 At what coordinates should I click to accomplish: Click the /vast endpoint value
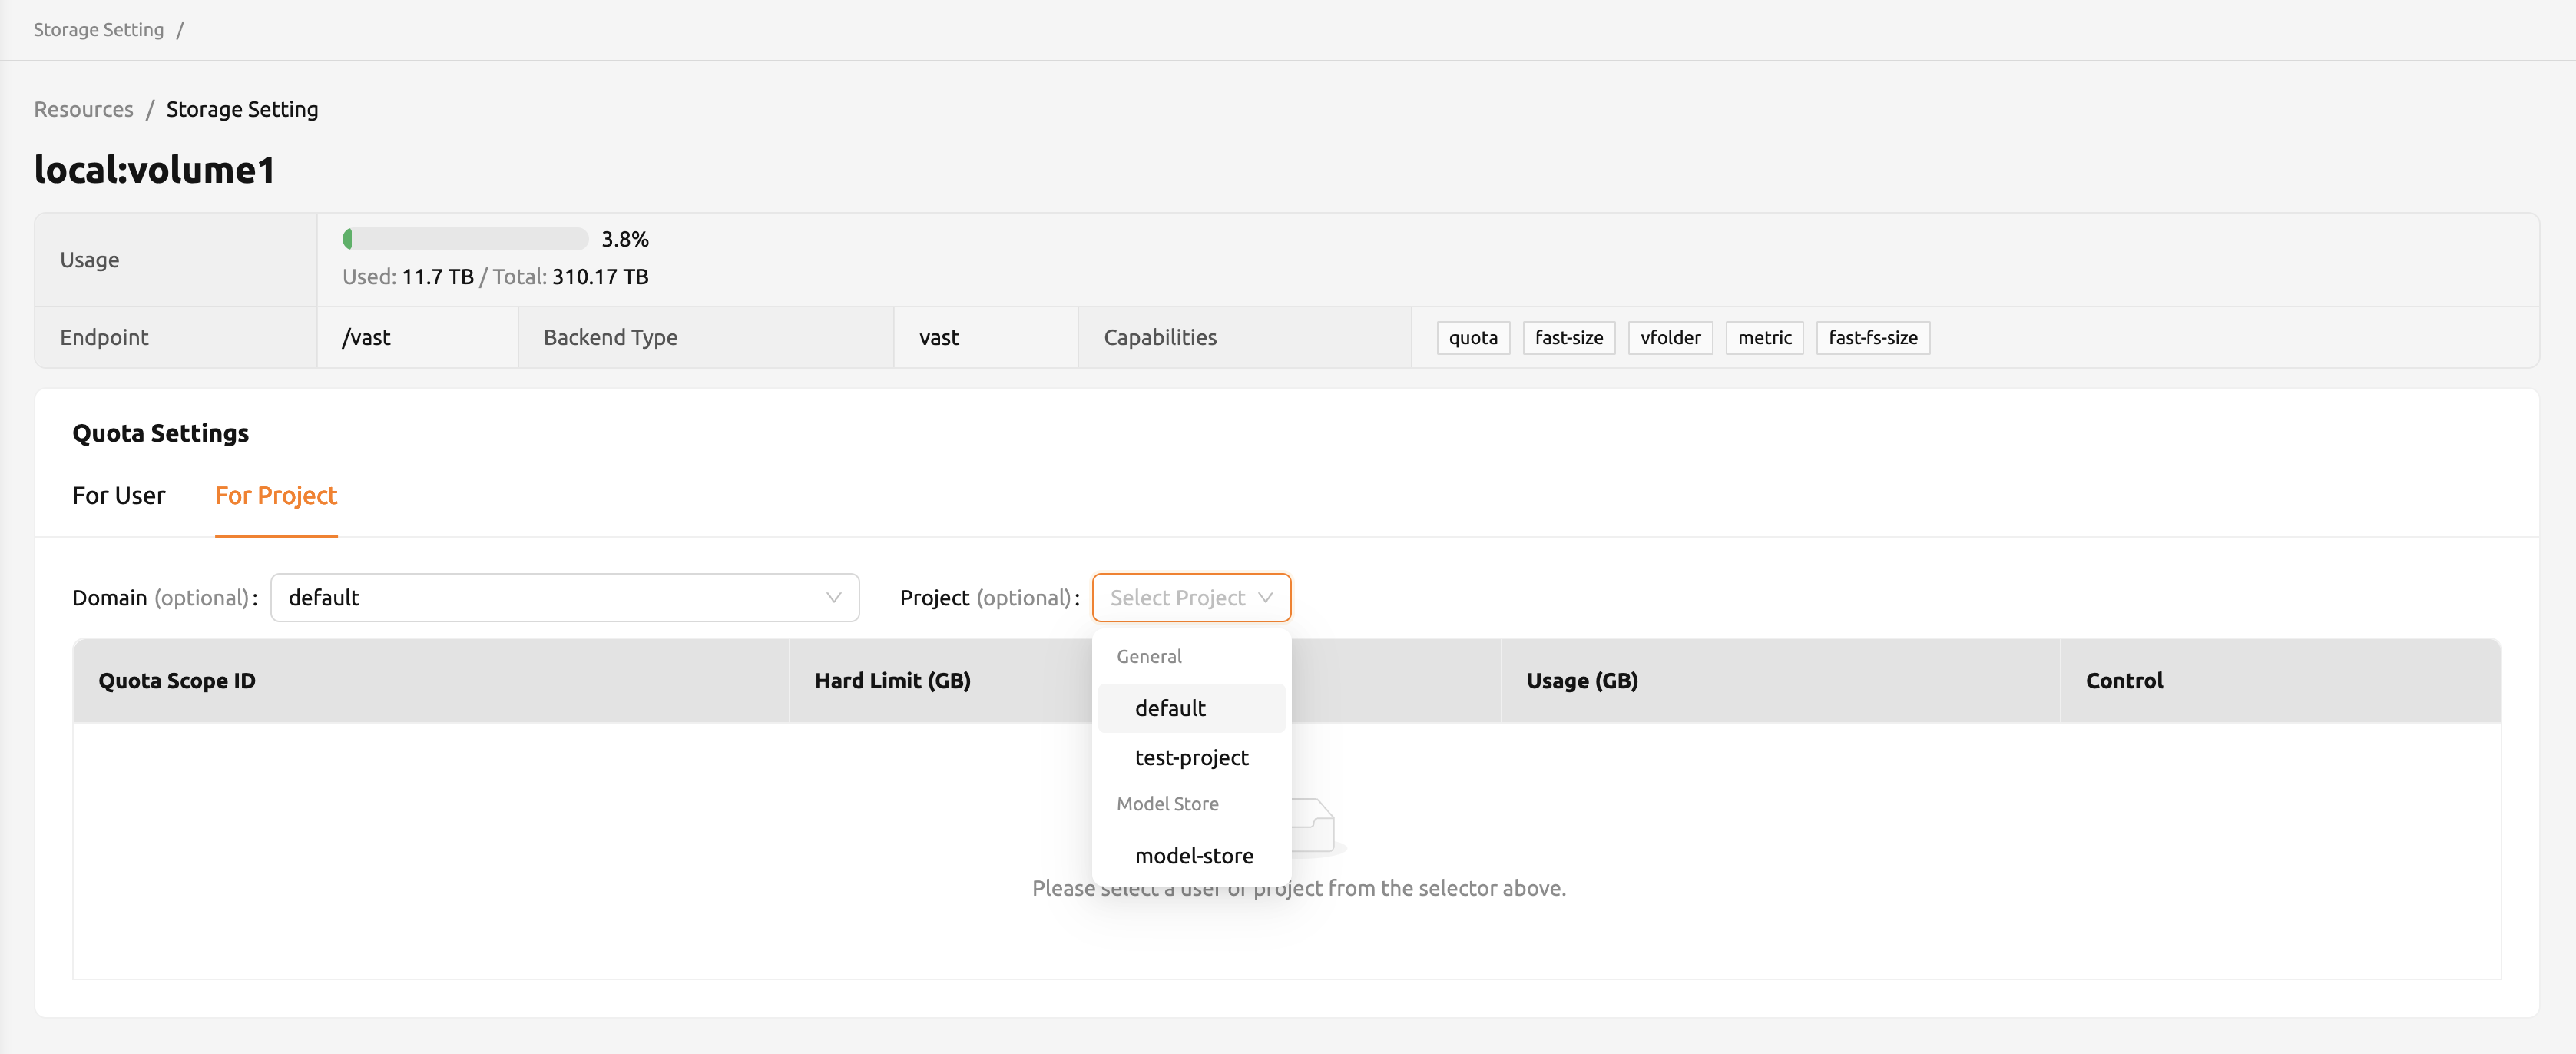[x=366, y=337]
